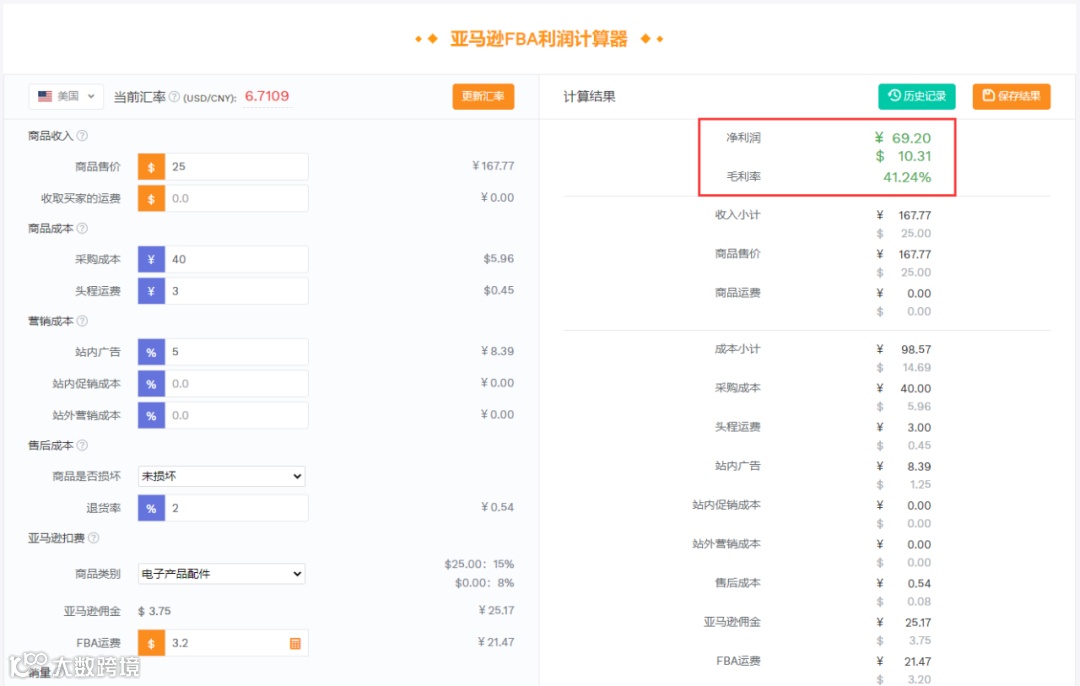1080x686 pixels.
Task: Click the 站内促销成本 input field
Action: click(x=236, y=384)
